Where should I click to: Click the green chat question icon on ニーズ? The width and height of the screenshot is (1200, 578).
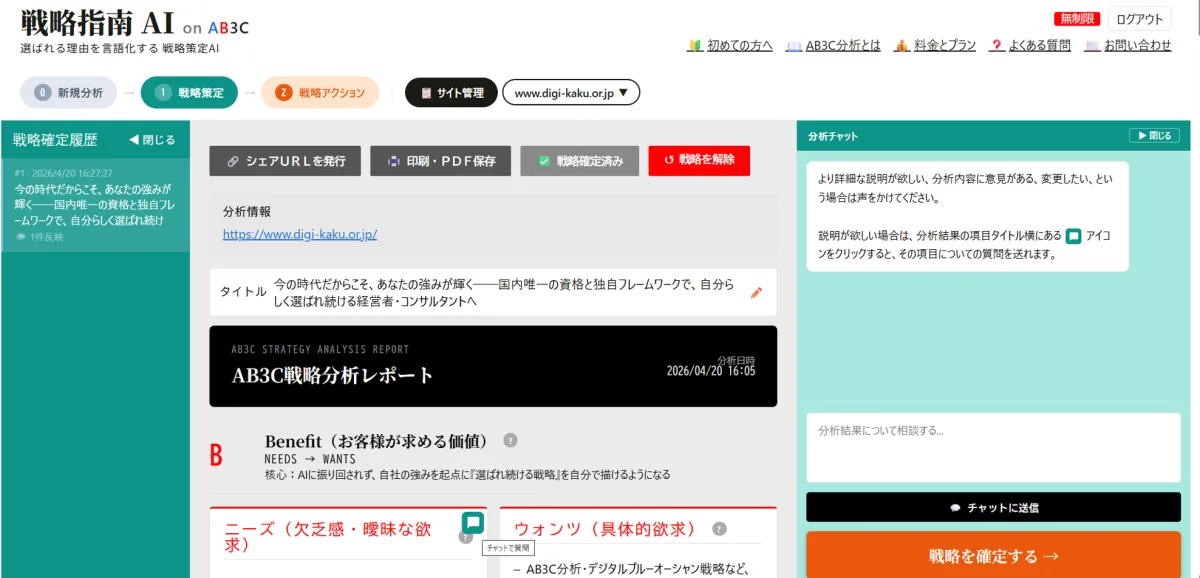click(x=473, y=522)
